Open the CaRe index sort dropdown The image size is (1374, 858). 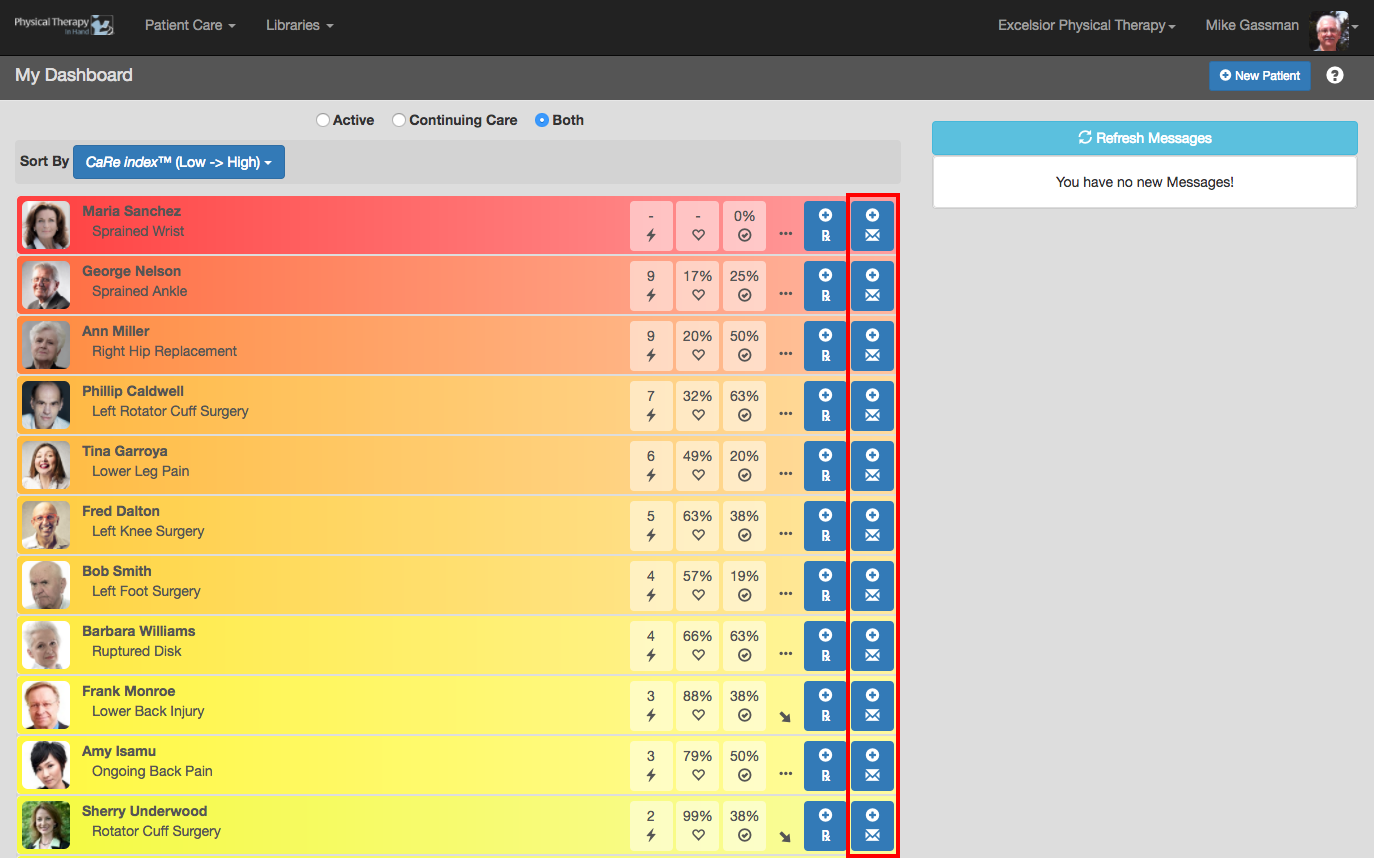point(179,162)
